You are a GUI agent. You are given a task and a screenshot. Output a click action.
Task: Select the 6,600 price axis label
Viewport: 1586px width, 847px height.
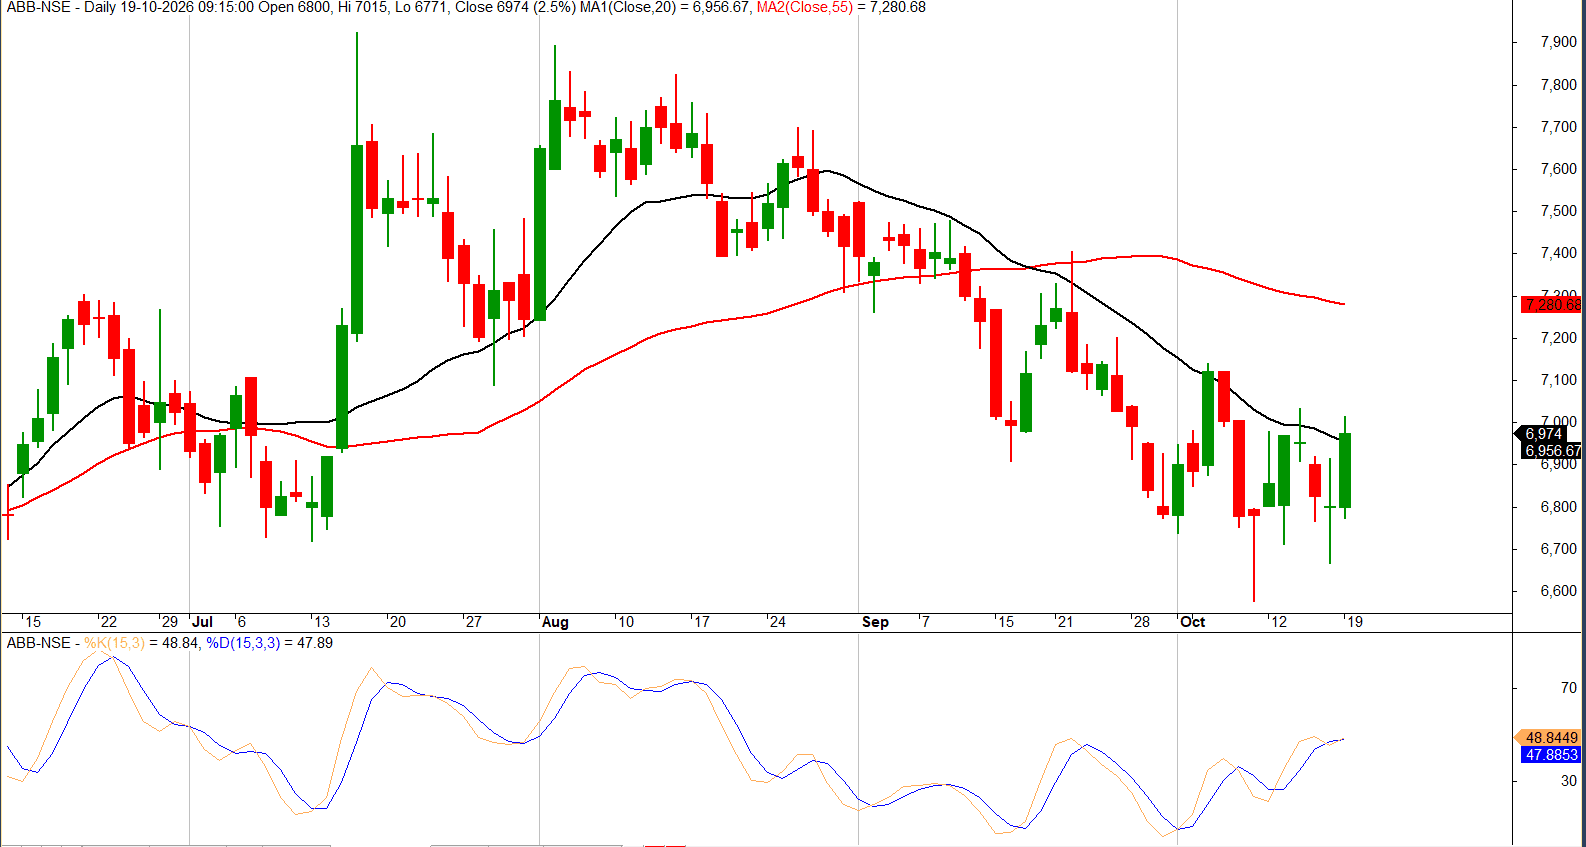coord(1558,591)
